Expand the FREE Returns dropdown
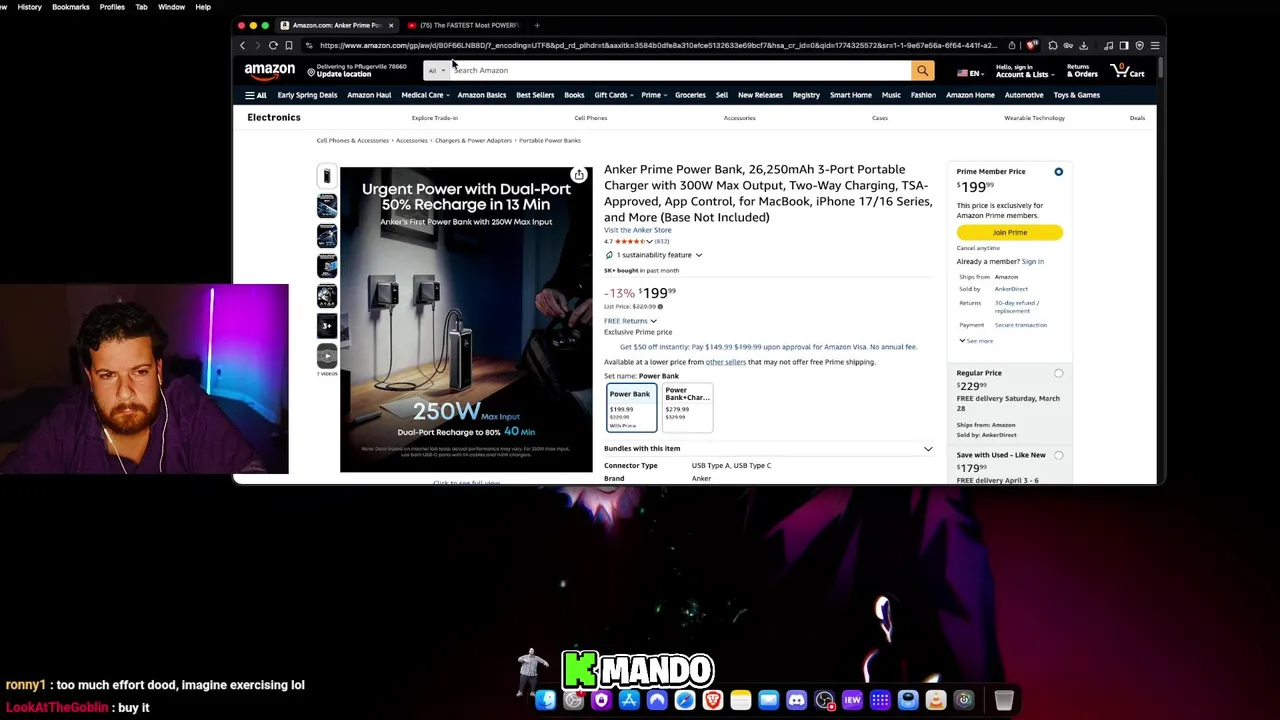The width and height of the screenshot is (1280, 720). pos(630,321)
